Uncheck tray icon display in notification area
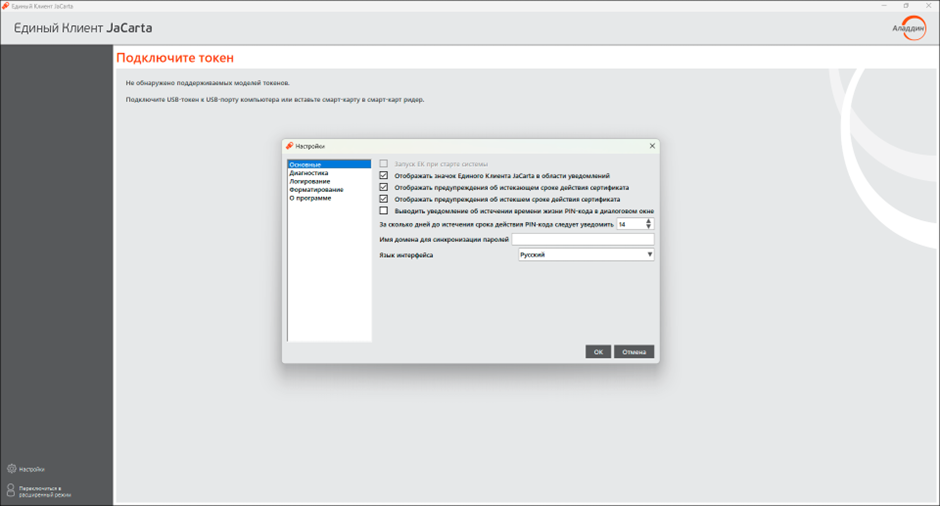Screen dimensions: 940x506 [384, 176]
